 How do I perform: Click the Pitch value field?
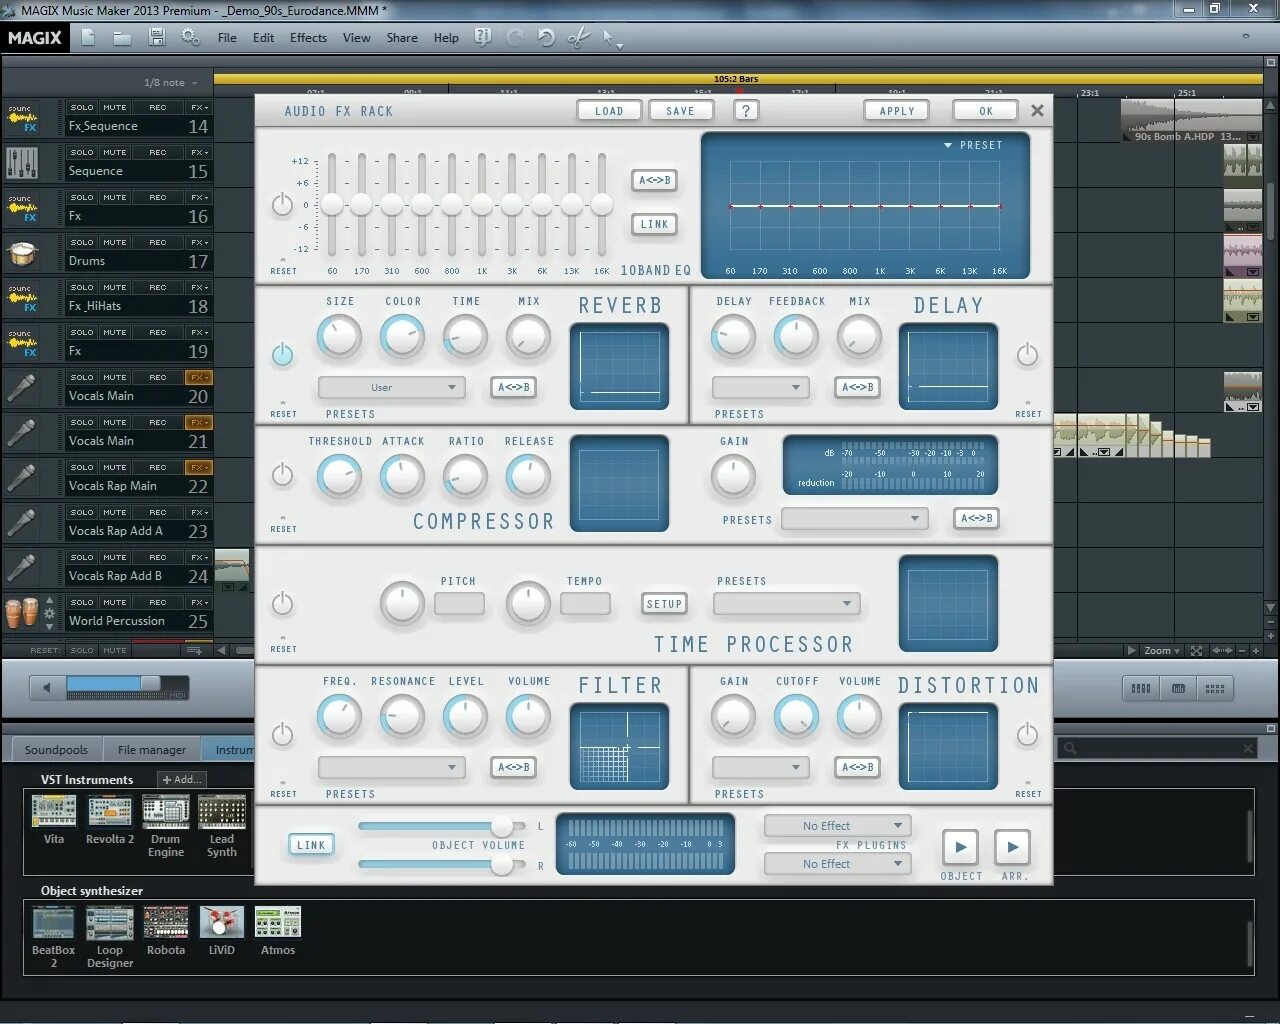(x=459, y=603)
